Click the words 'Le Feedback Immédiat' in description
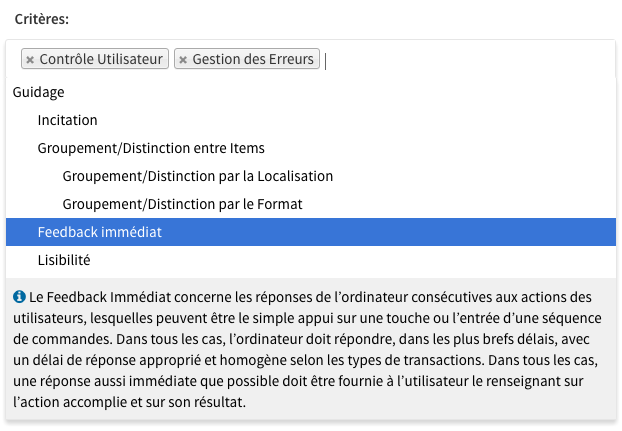622x431 pixels. (100, 297)
